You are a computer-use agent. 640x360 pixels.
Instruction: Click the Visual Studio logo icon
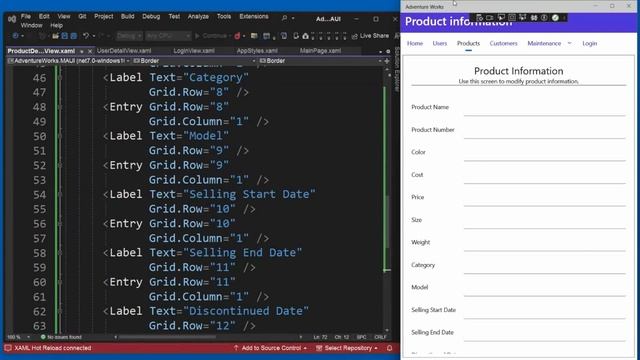[12, 19]
